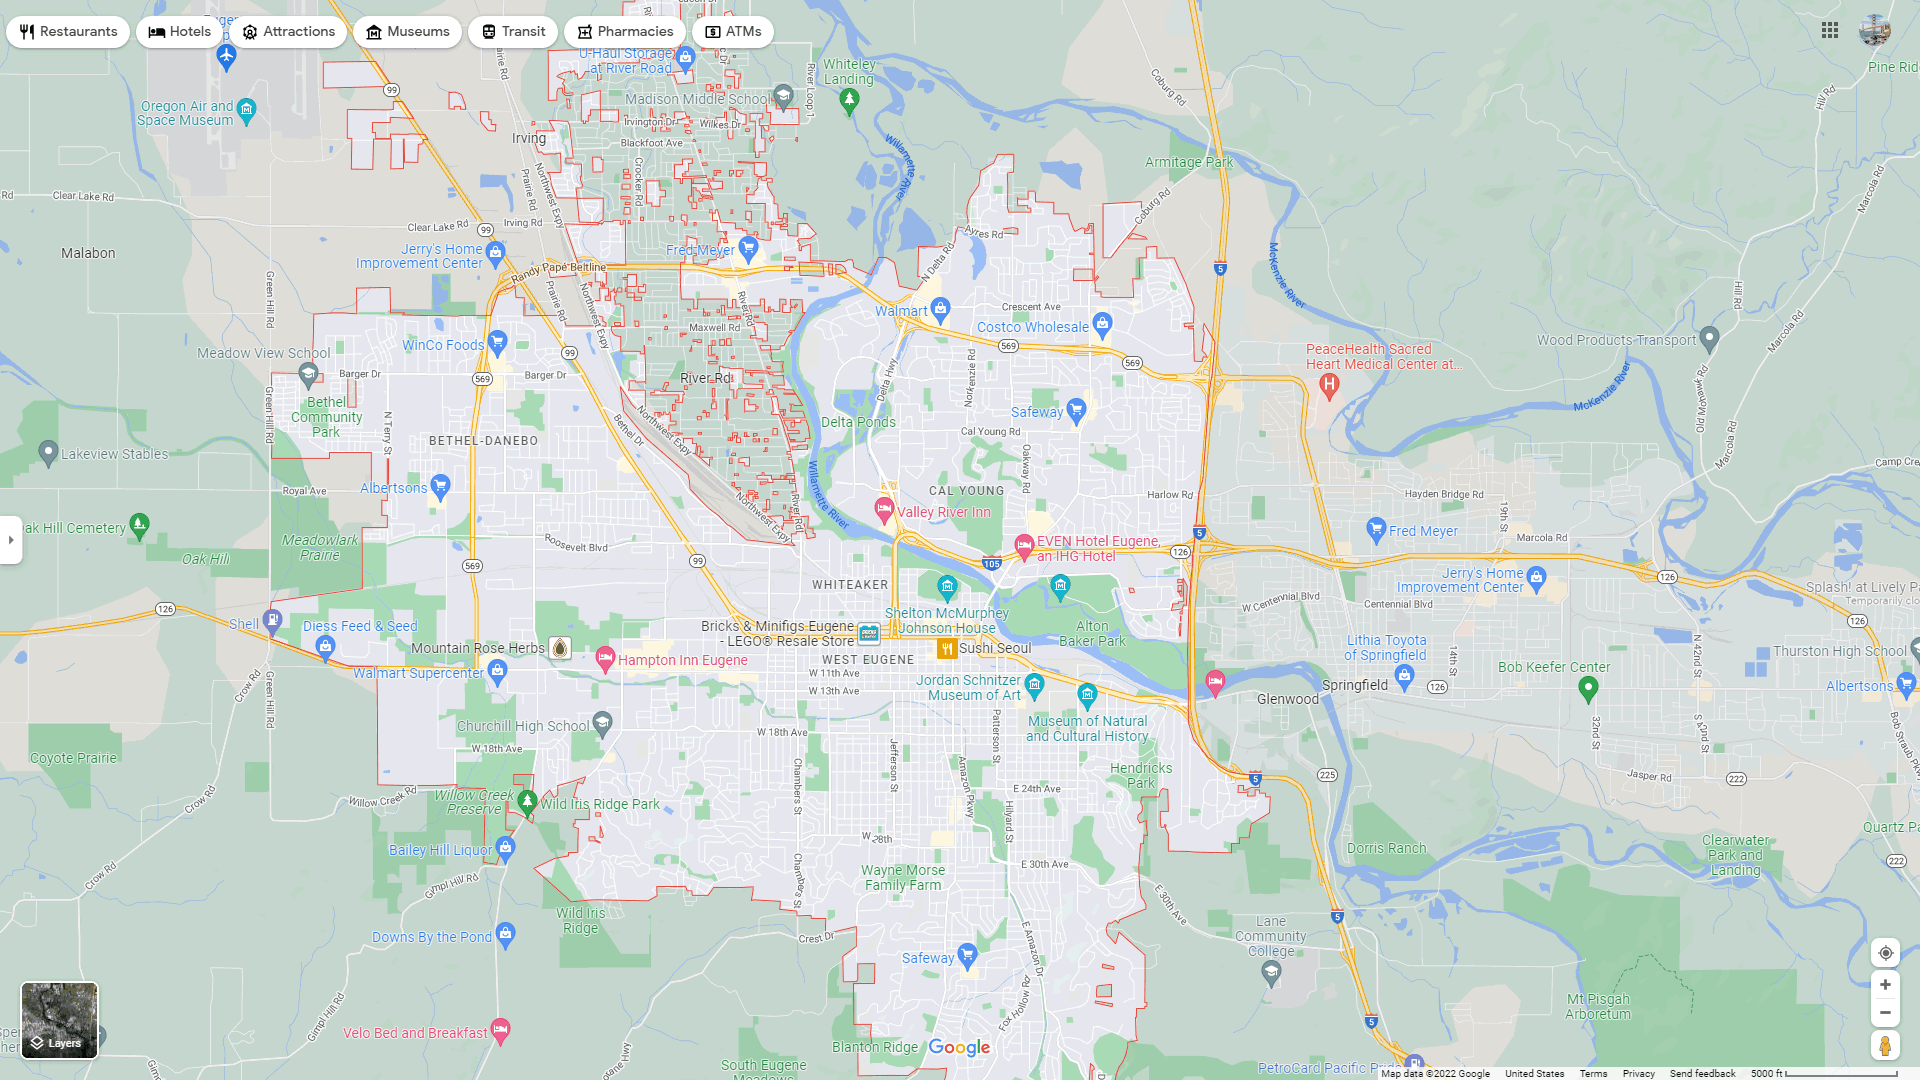Select the Diess Feed & Seed pin
This screenshot has height=1080, width=1920.
(x=325, y=647)
